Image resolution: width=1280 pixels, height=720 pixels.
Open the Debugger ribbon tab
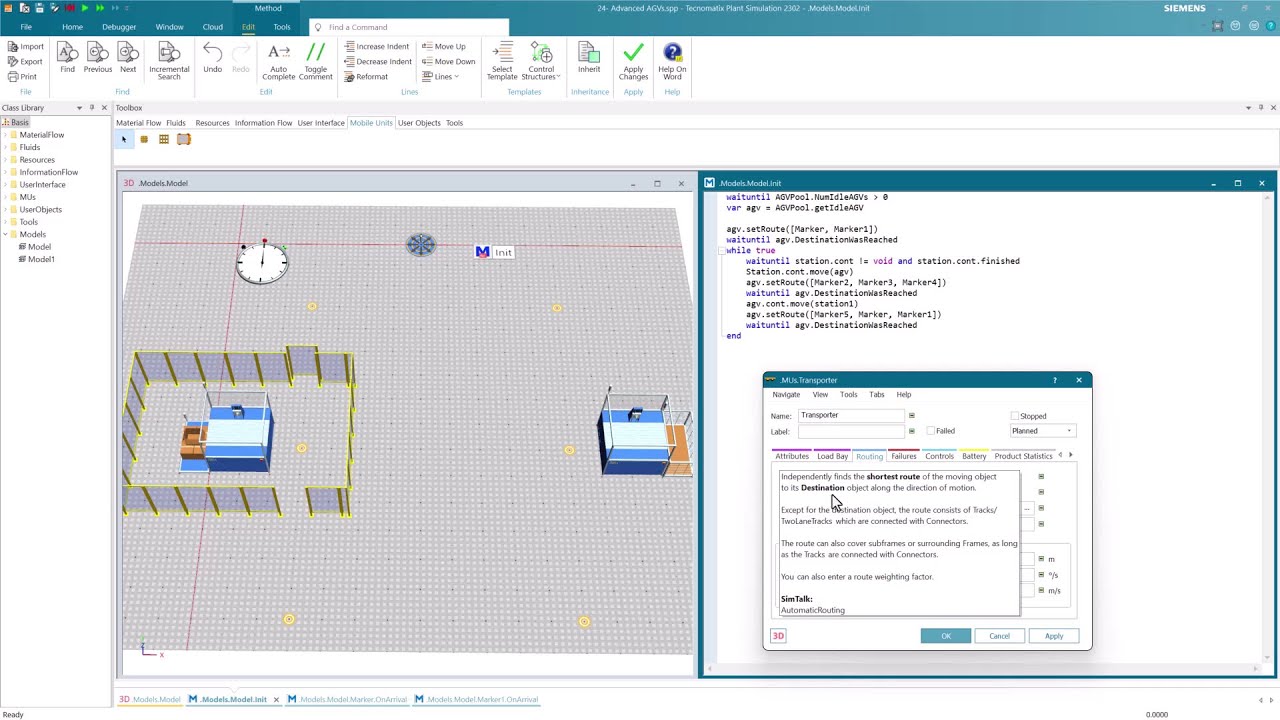(119, 27)
